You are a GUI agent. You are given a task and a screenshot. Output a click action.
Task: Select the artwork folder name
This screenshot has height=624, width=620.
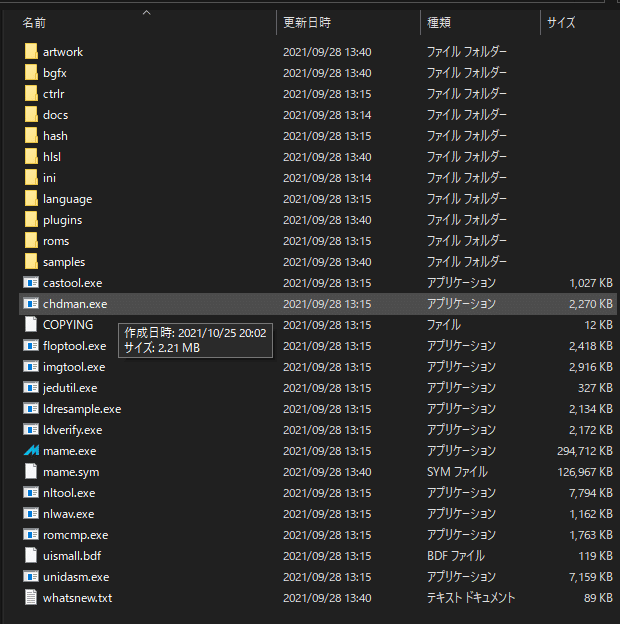pos(63,52)
